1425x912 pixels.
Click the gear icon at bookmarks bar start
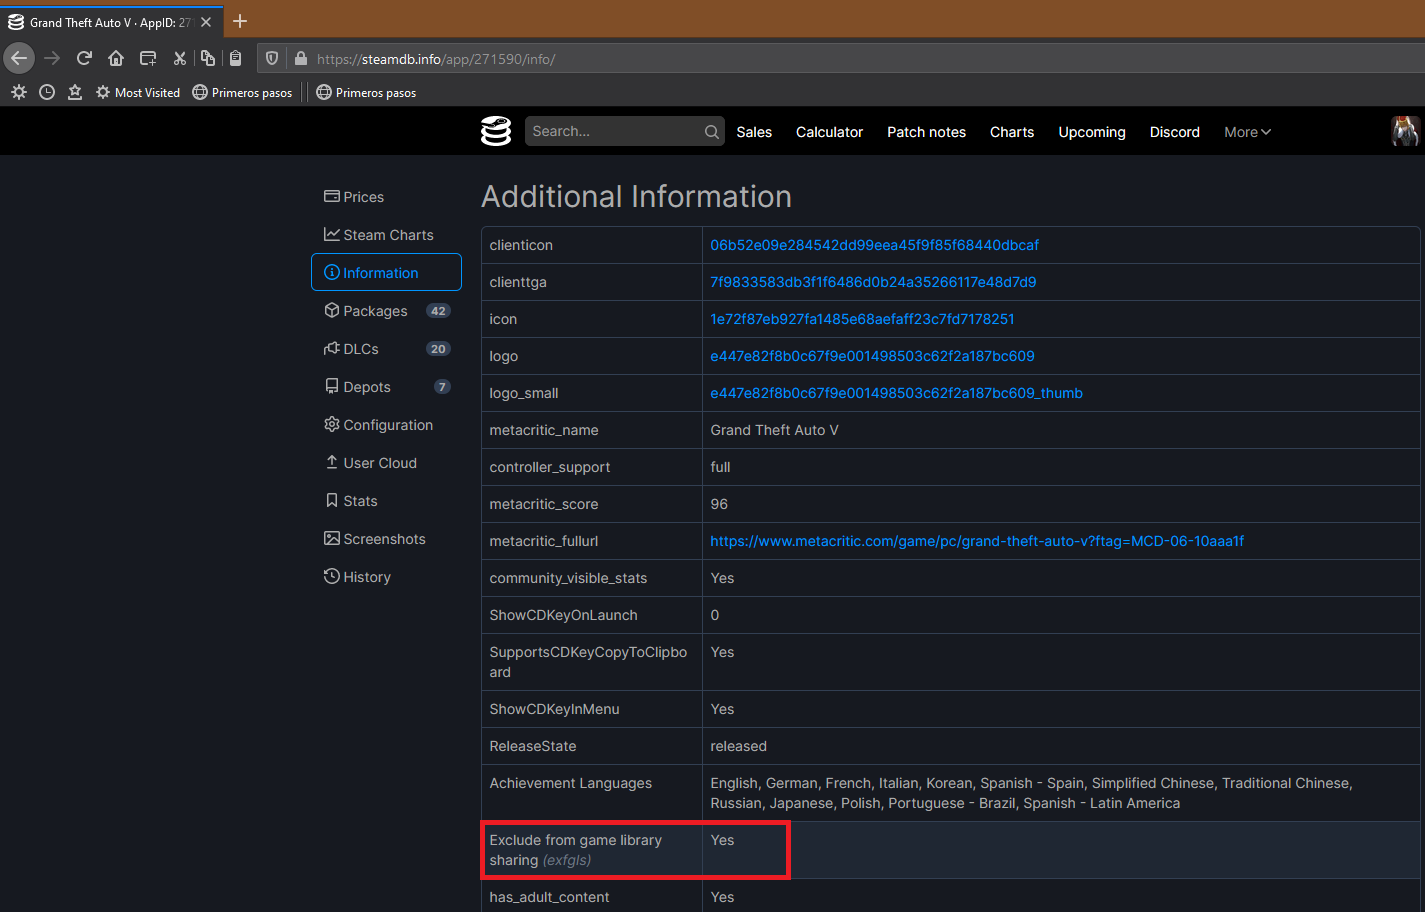tap(19, 92)
